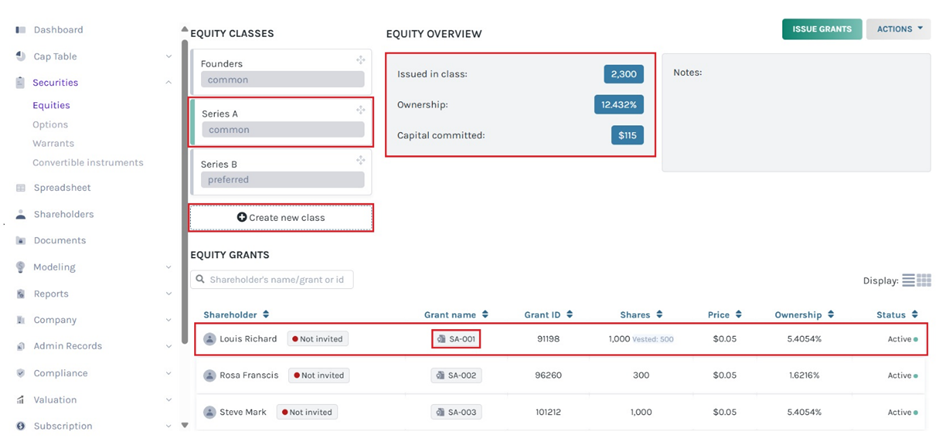Click the drag handle on Founders class

(x=360, y=61)
